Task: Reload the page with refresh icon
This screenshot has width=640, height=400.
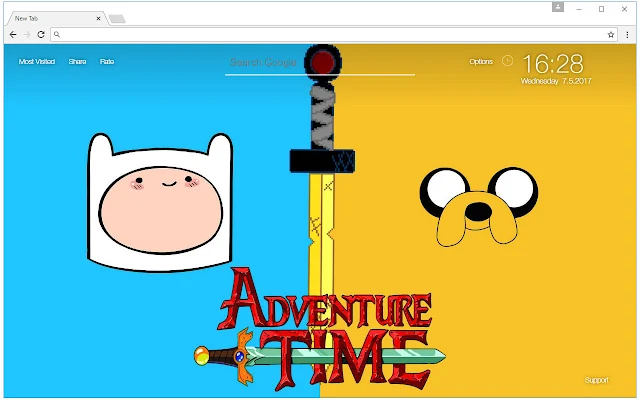Action: [41, 35]
